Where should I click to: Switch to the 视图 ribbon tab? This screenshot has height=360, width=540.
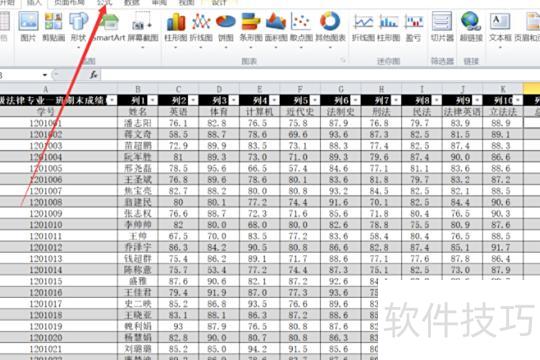(x=187, y=3)
